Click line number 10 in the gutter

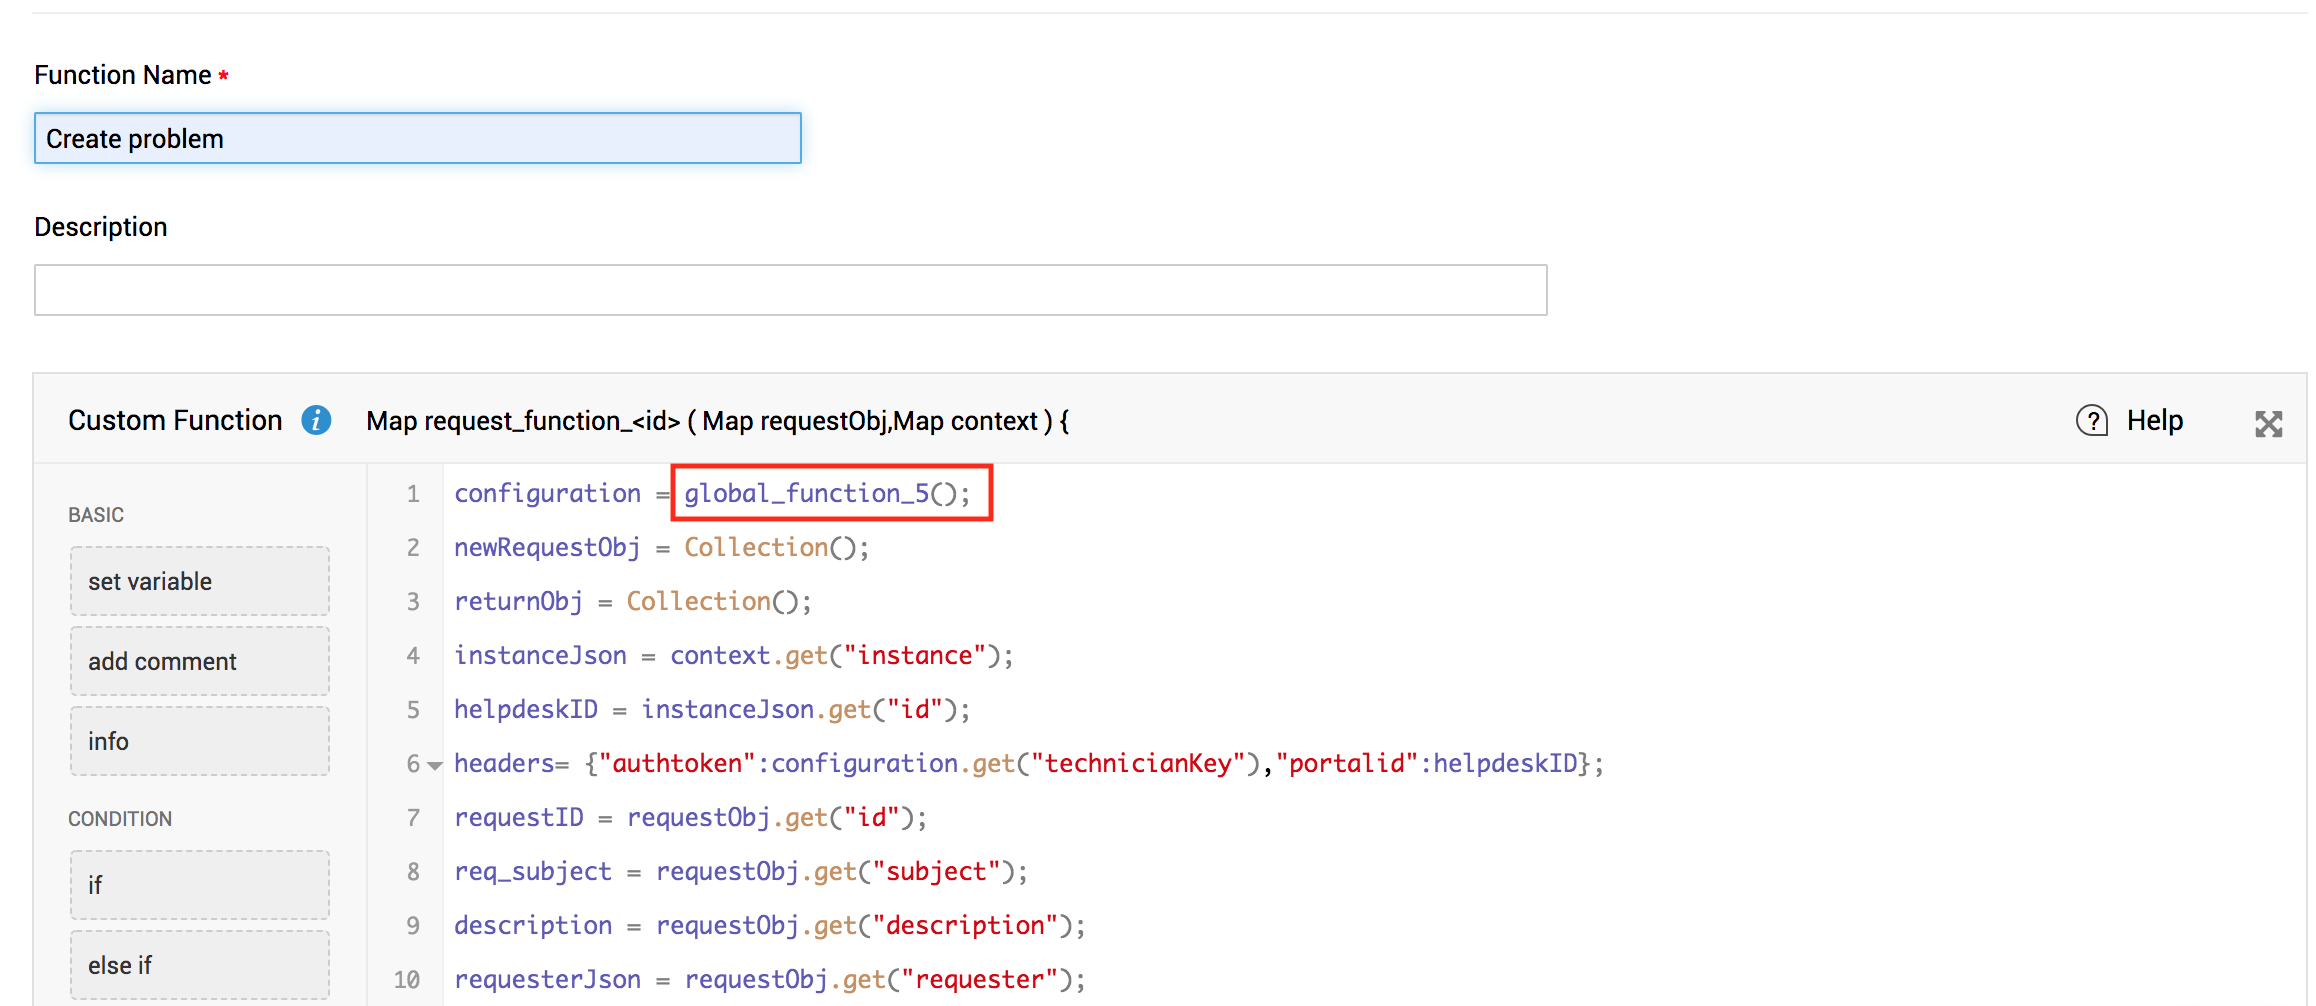[406, 980]
